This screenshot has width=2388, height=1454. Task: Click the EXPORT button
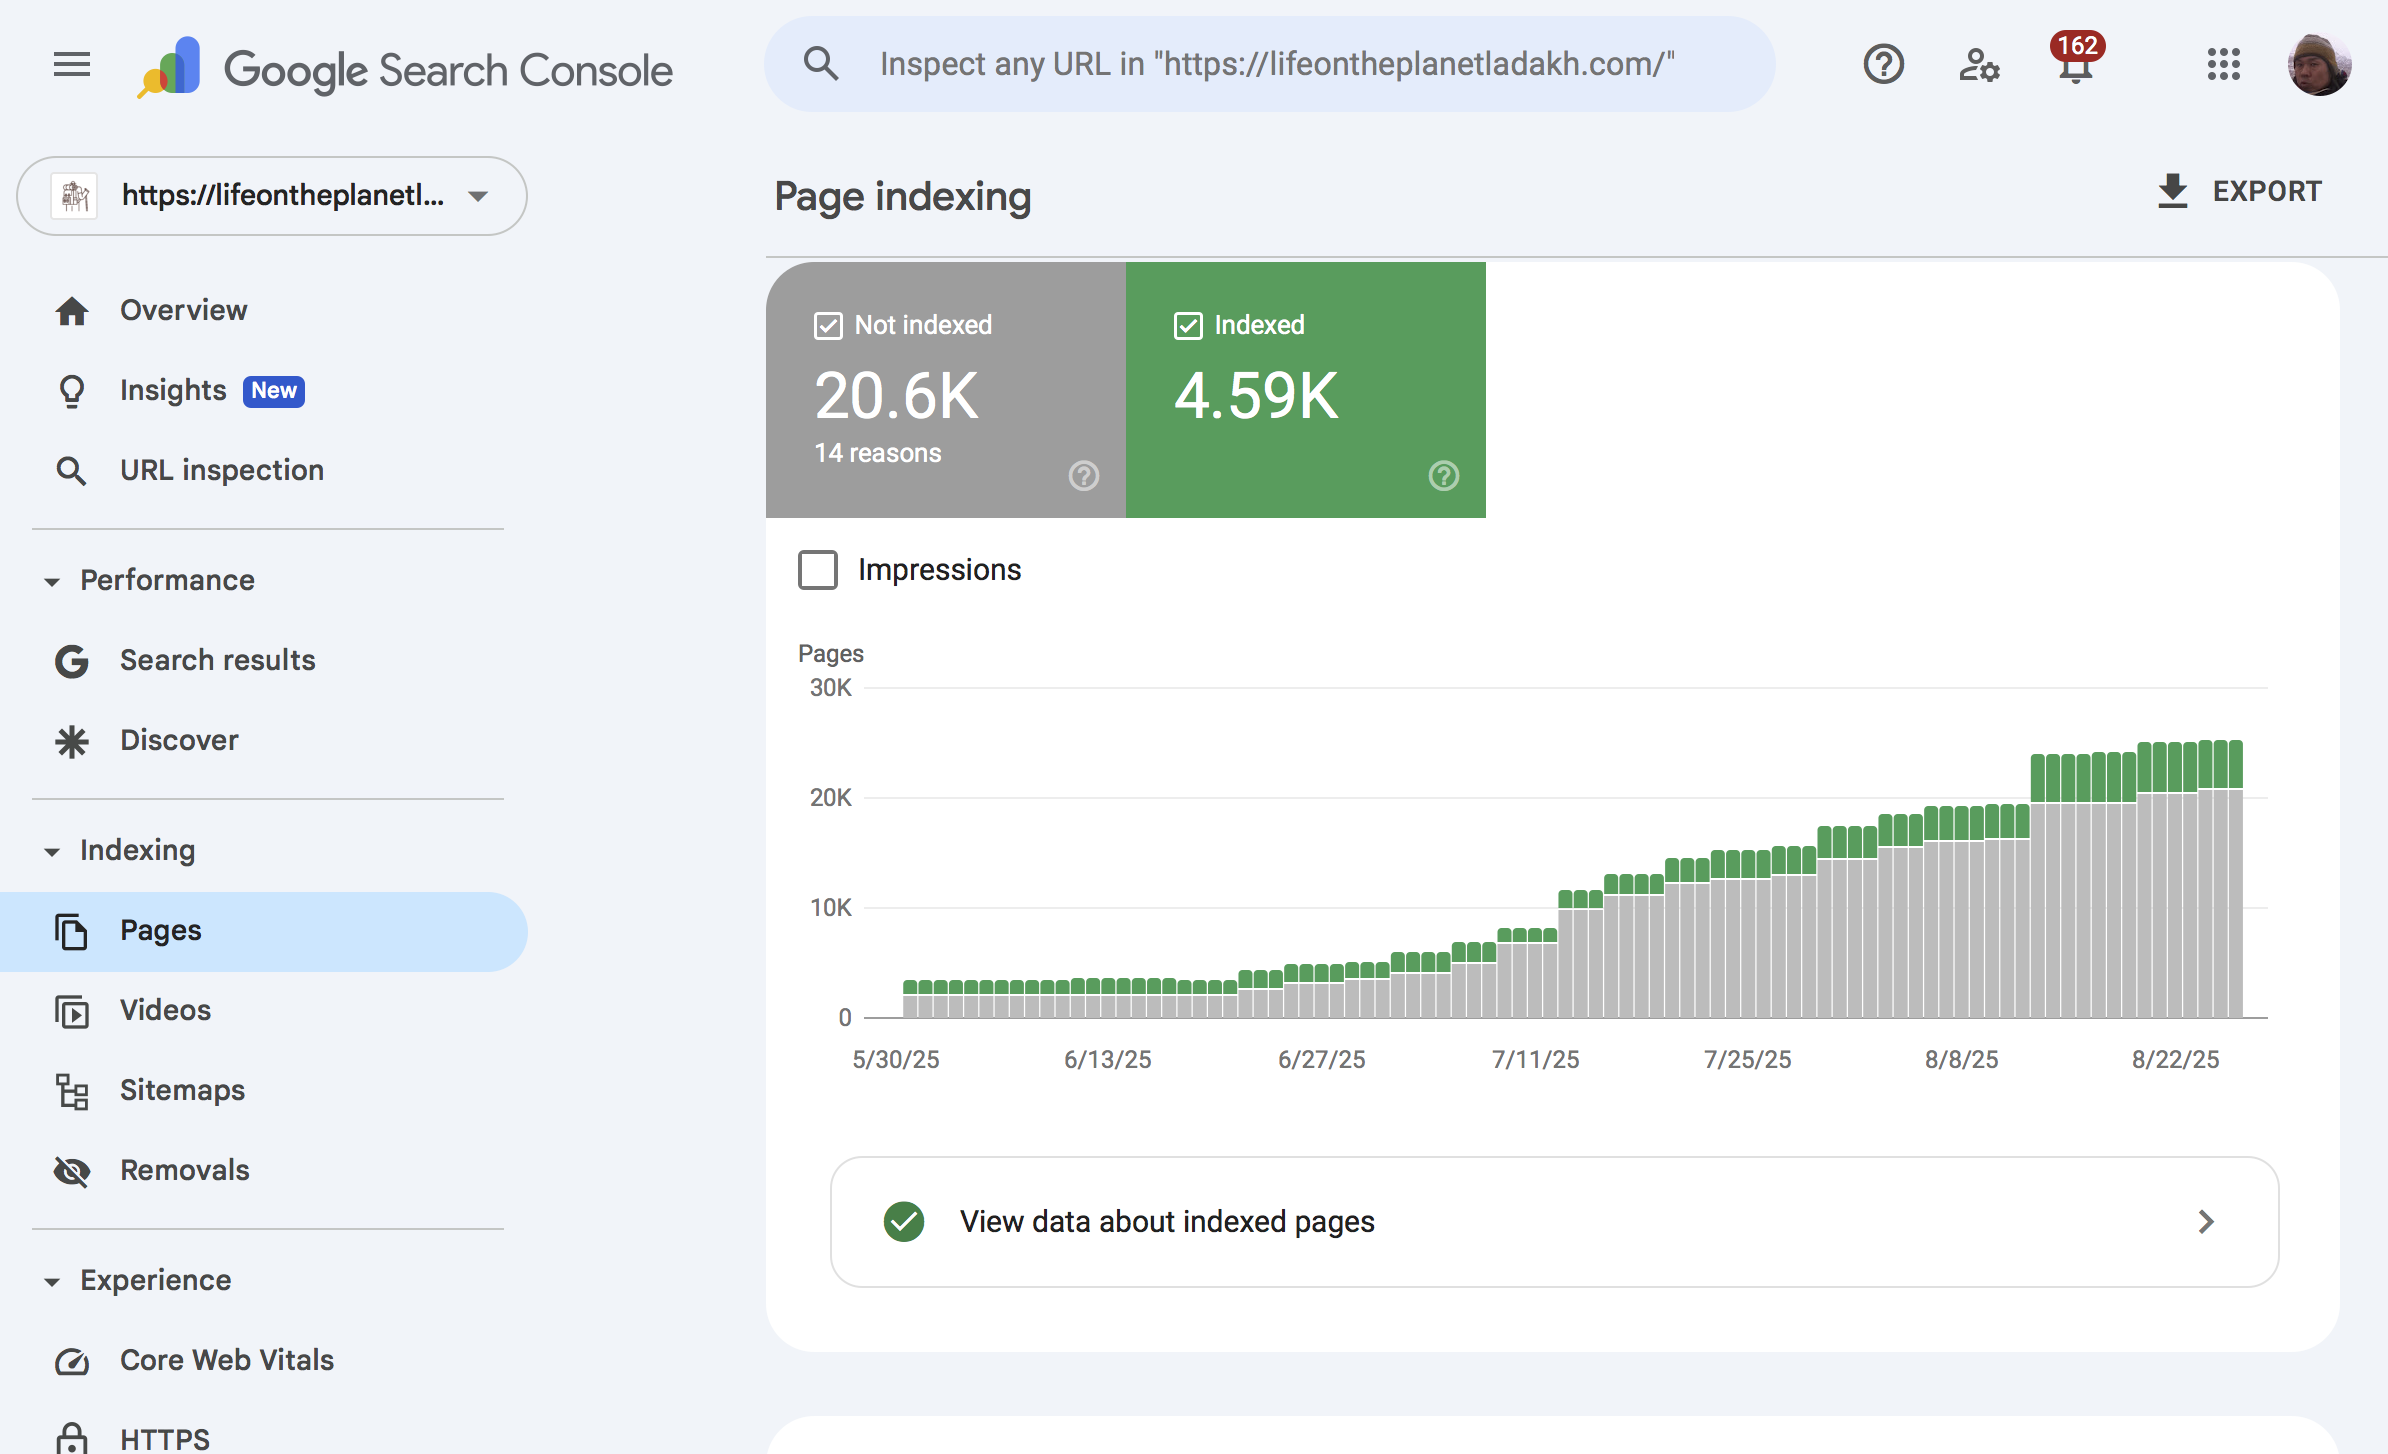2239,191
